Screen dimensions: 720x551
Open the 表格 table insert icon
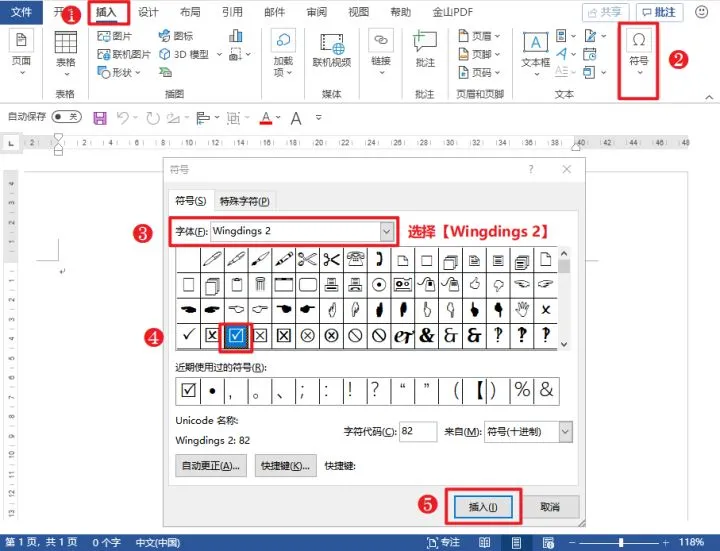click(x=66, y=50)
